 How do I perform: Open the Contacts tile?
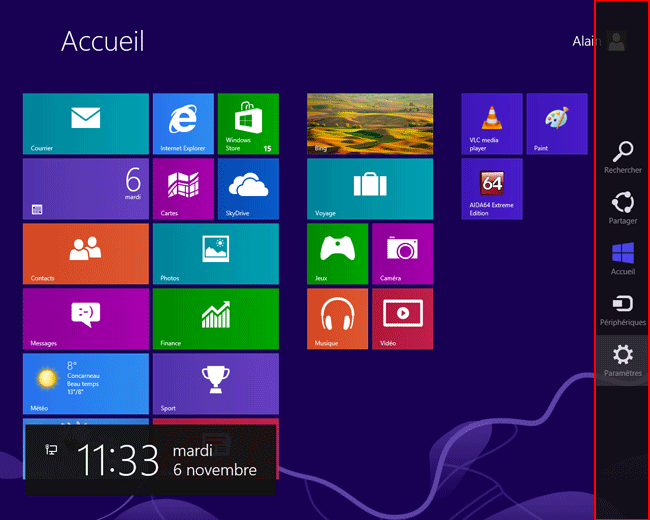pyautogui.click(x=85, y=254)
